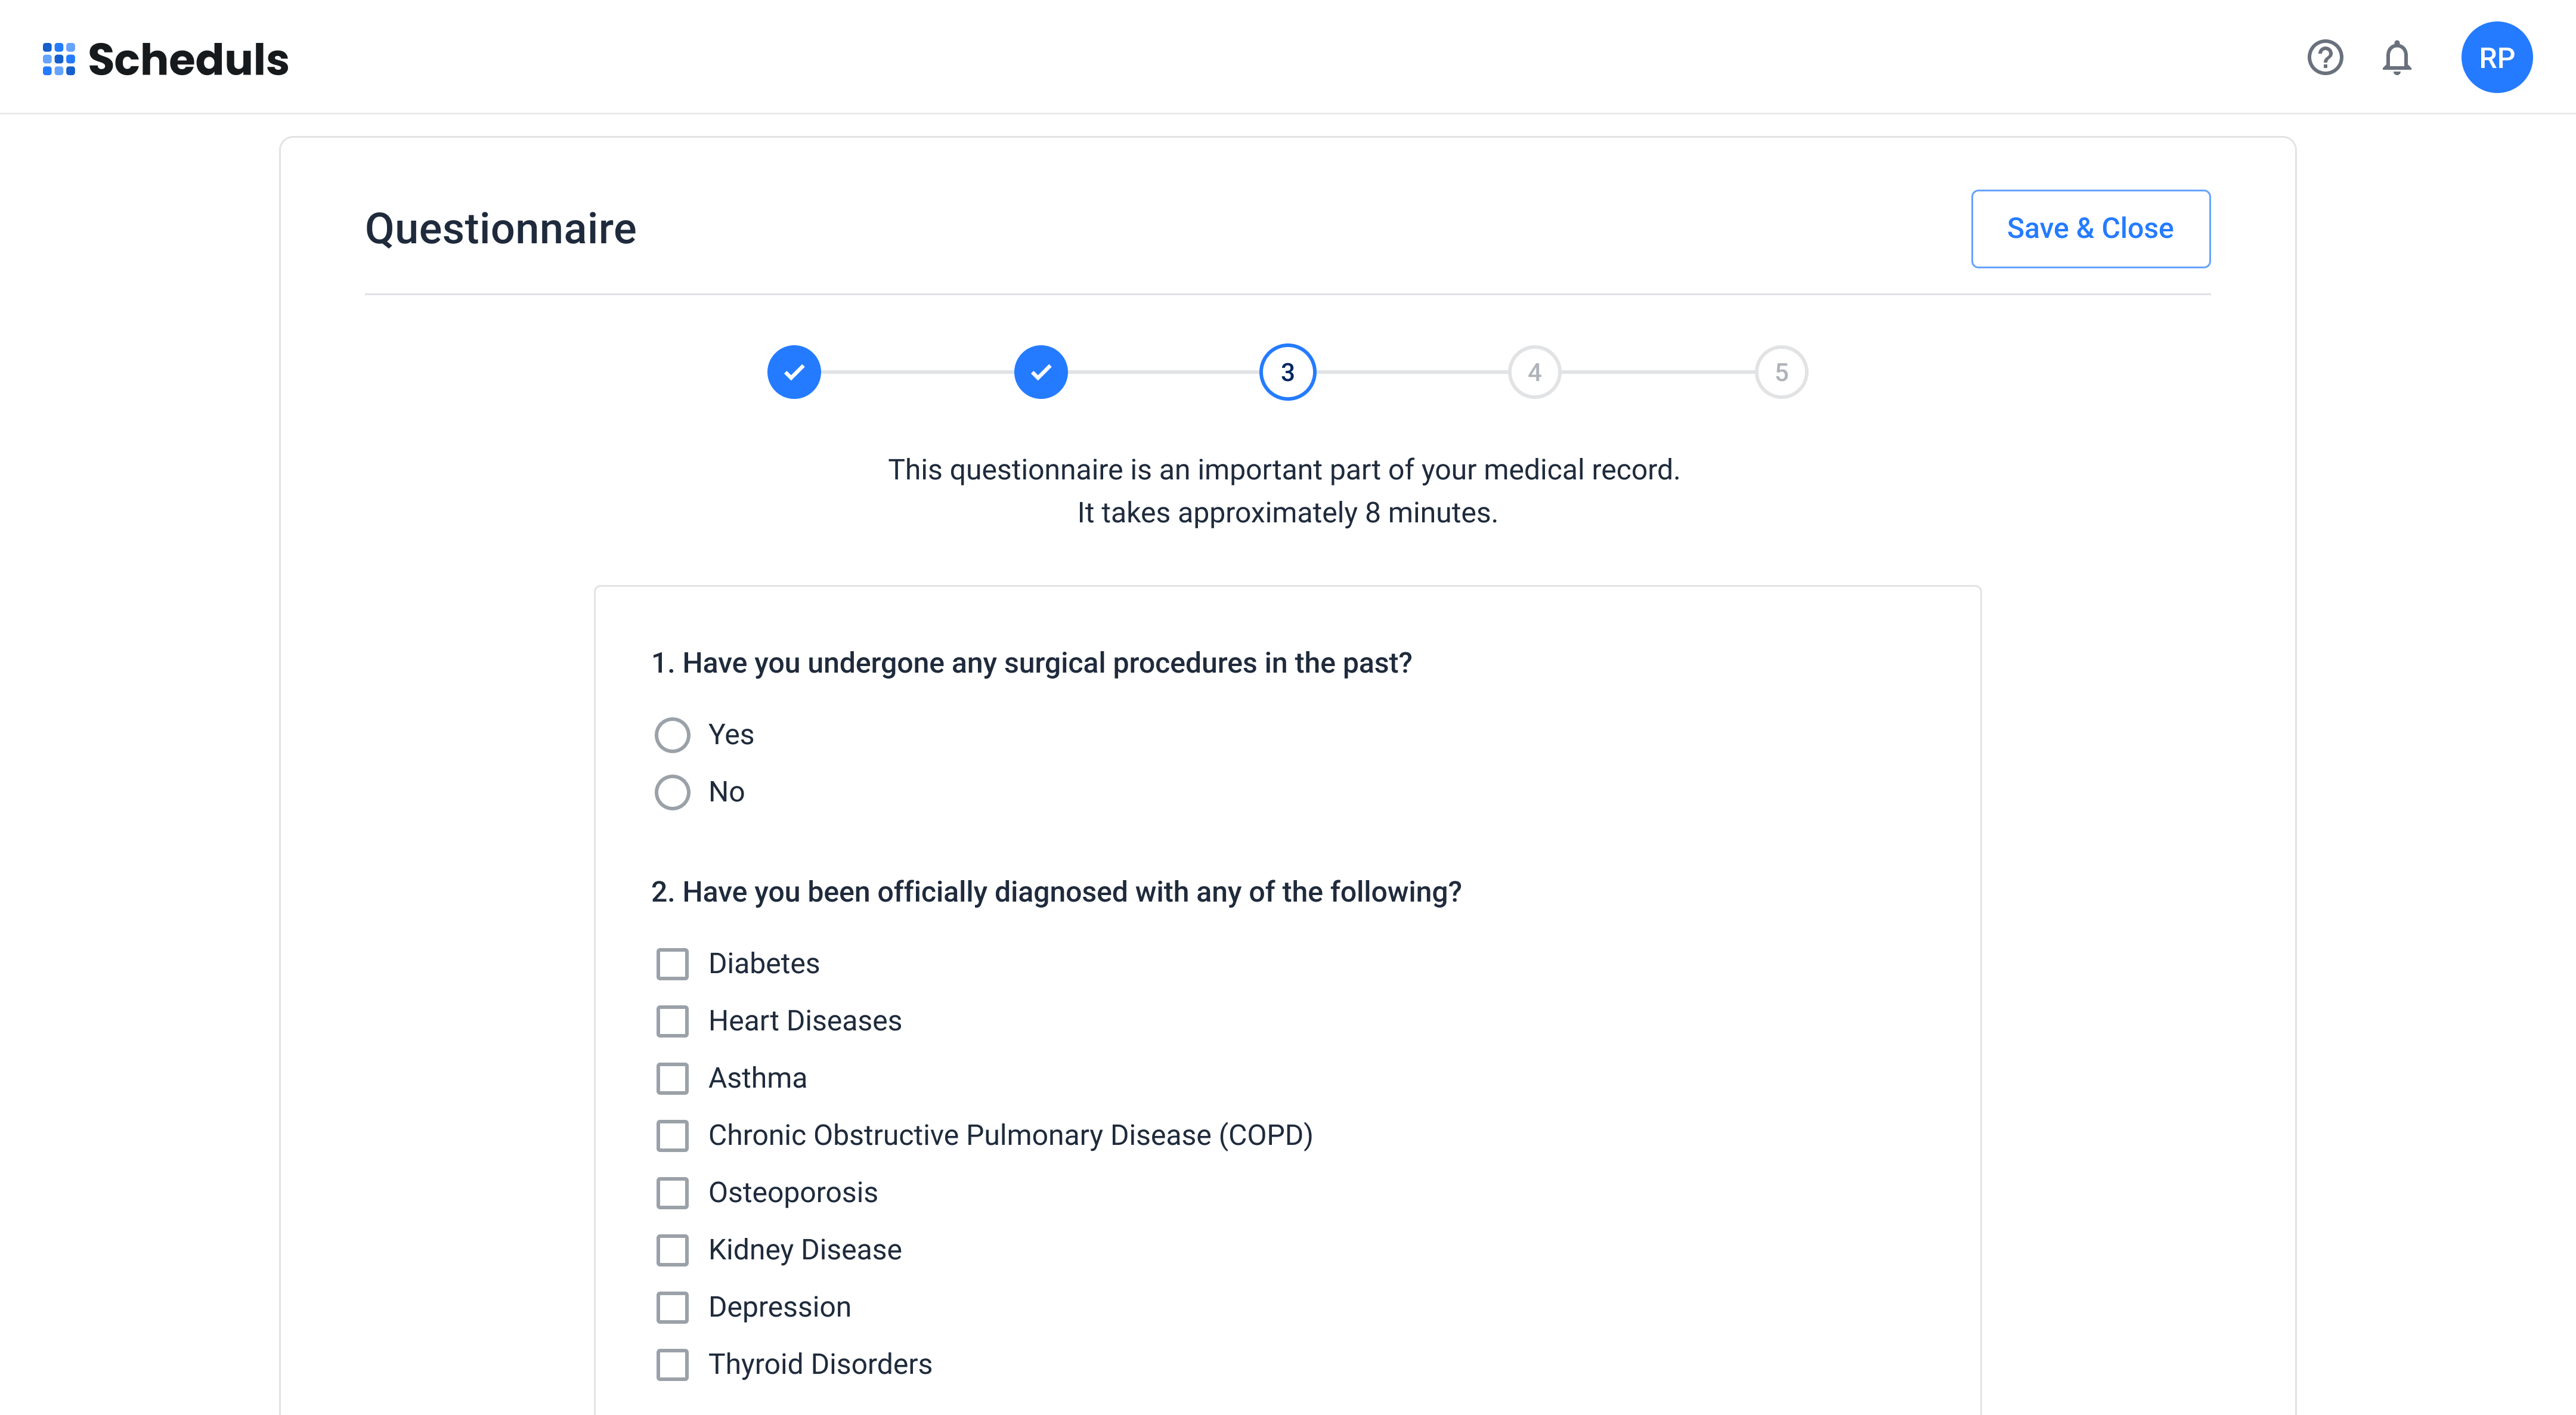Go back to completed step two

(x=1040, y=372)
